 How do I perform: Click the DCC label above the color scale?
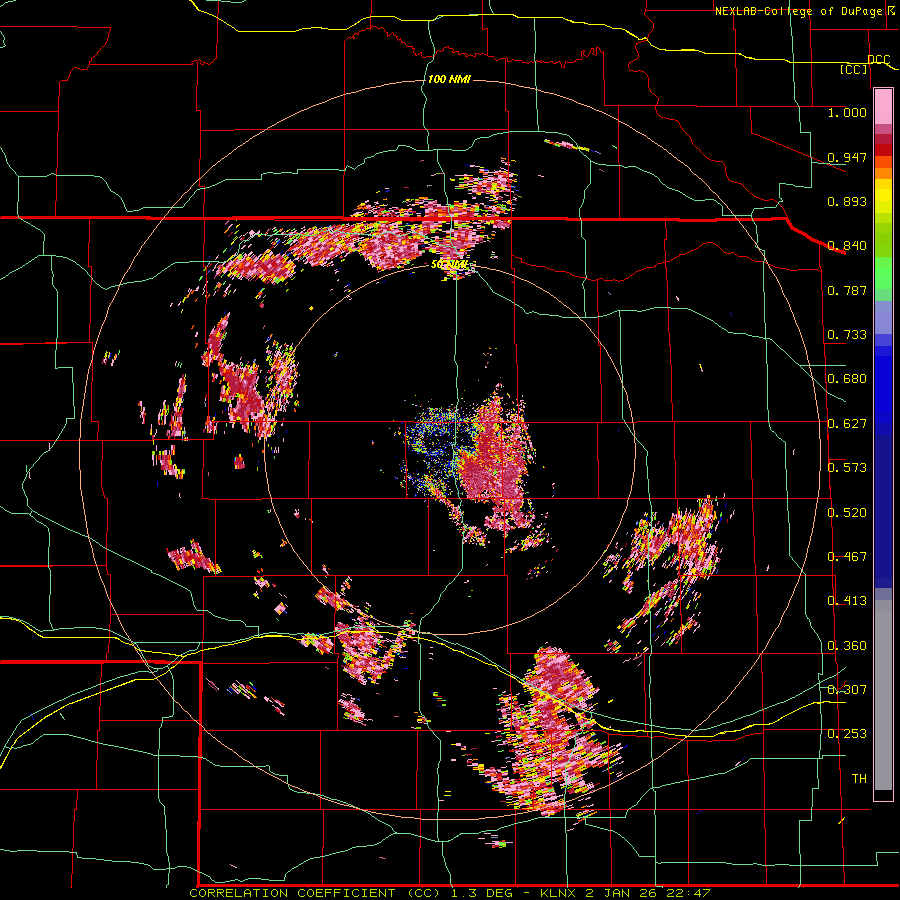pos(879,60)
